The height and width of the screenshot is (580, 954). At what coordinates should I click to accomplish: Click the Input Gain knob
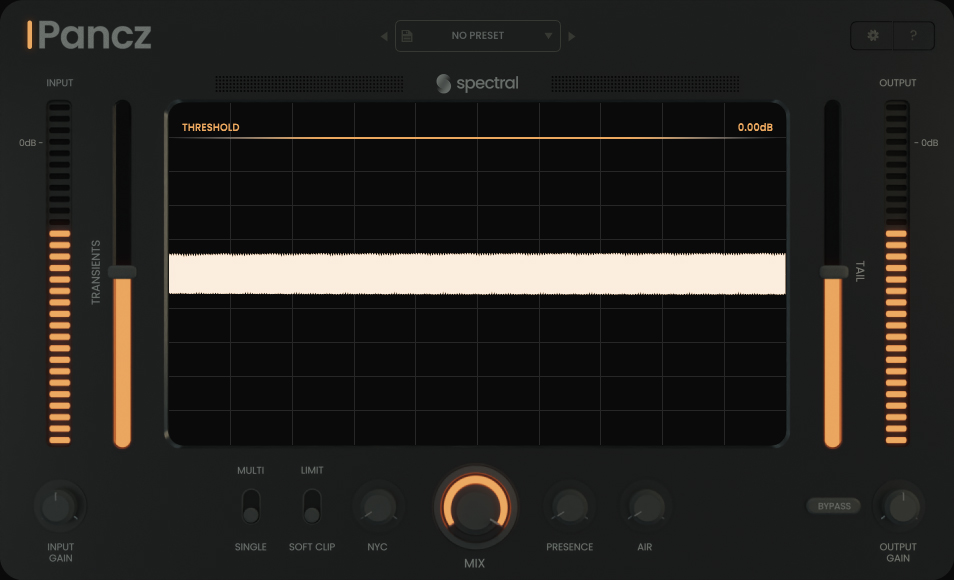59,507
